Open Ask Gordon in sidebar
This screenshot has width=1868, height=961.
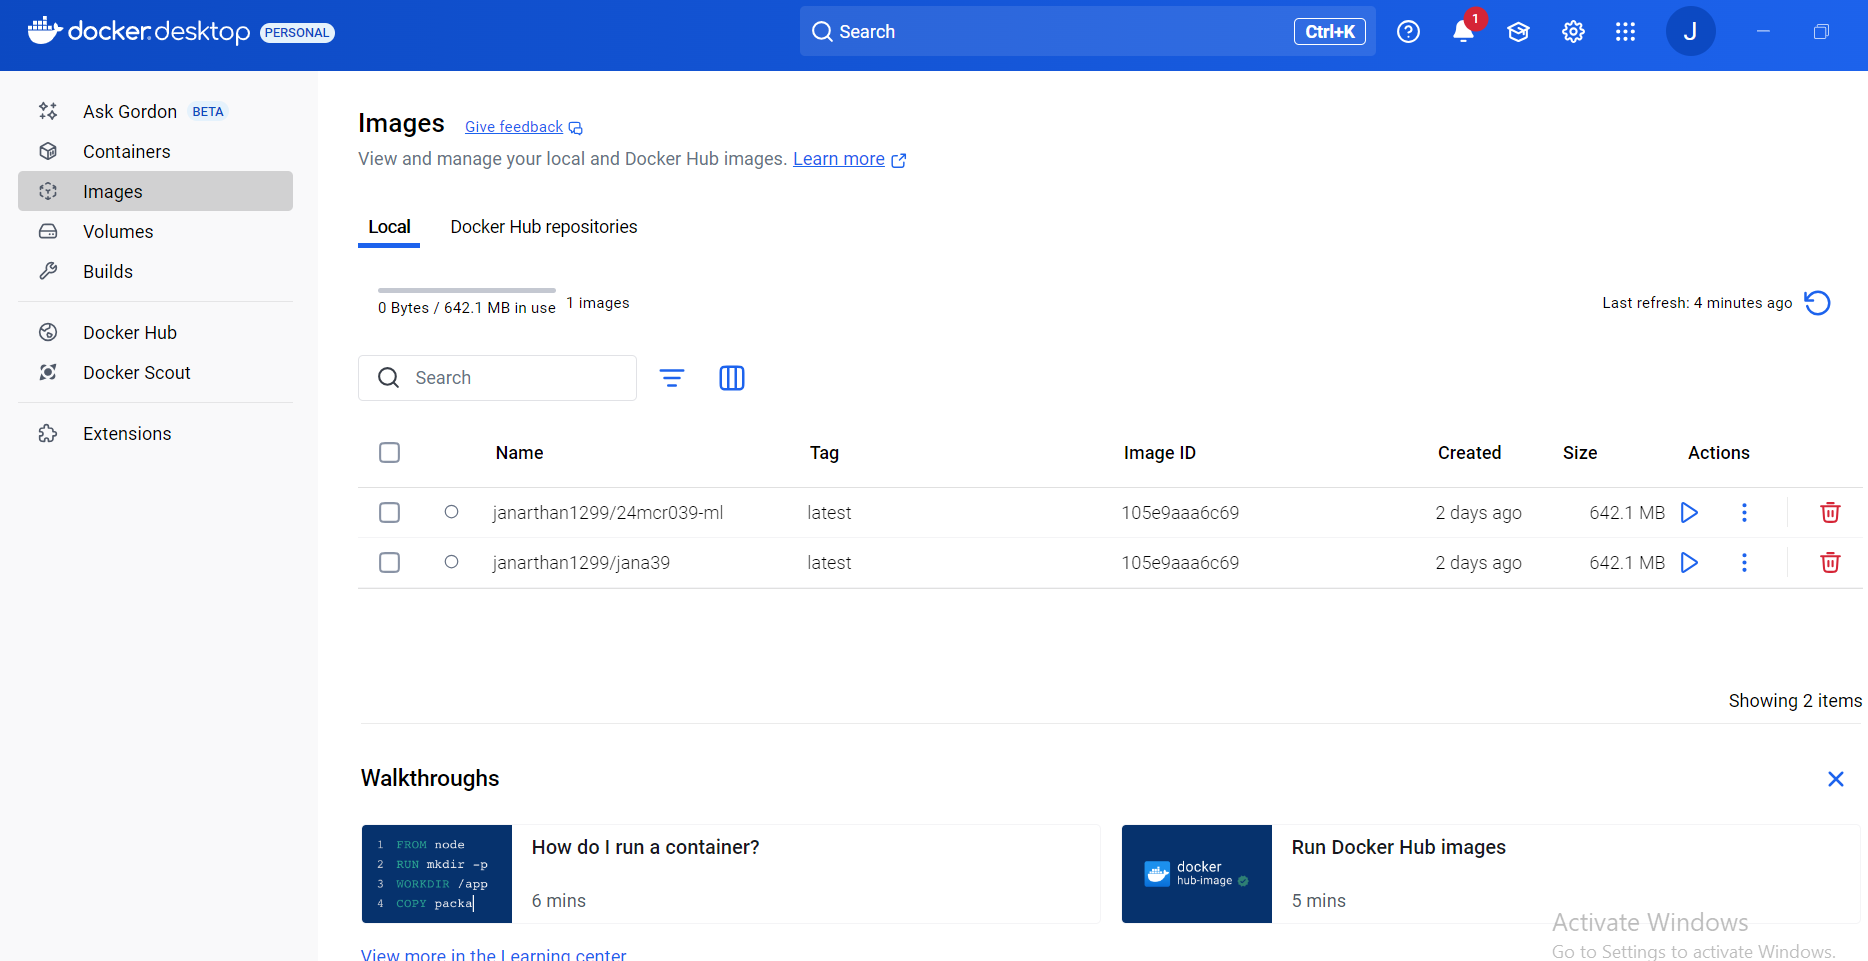155,111
